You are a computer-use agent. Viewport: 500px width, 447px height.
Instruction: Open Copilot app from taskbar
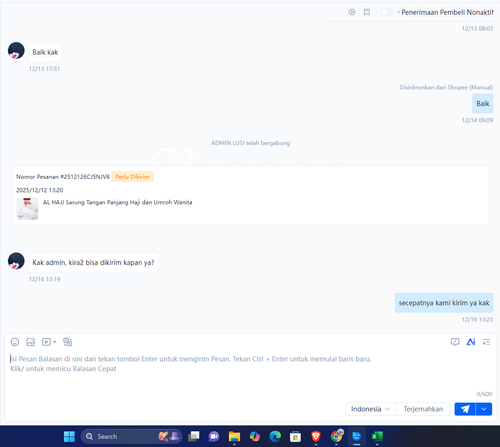pos(255,436)
